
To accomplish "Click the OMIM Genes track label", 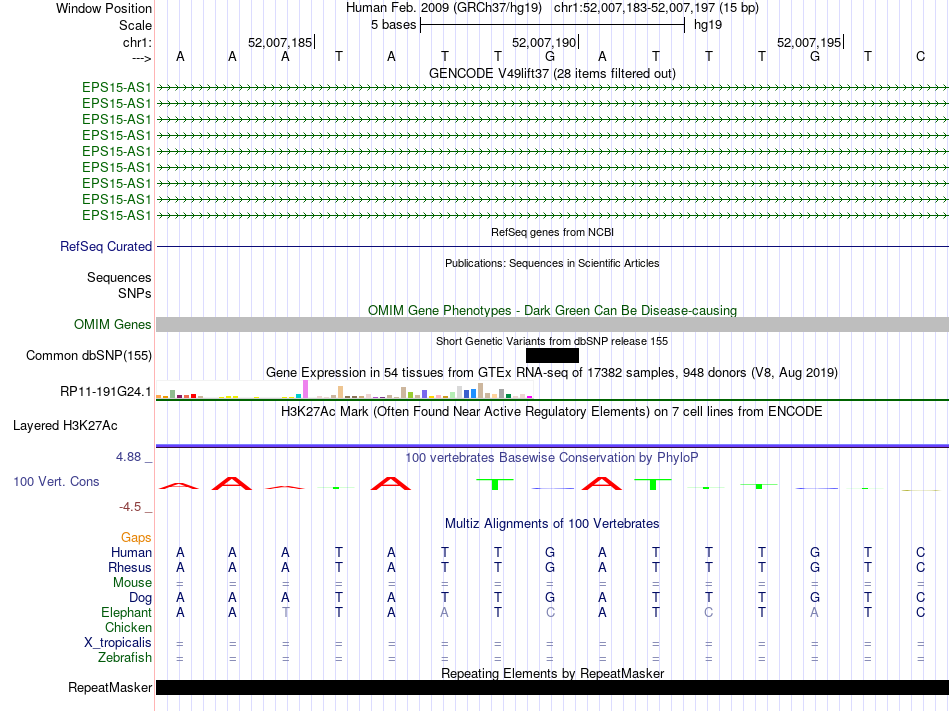I will coord(112,325).
